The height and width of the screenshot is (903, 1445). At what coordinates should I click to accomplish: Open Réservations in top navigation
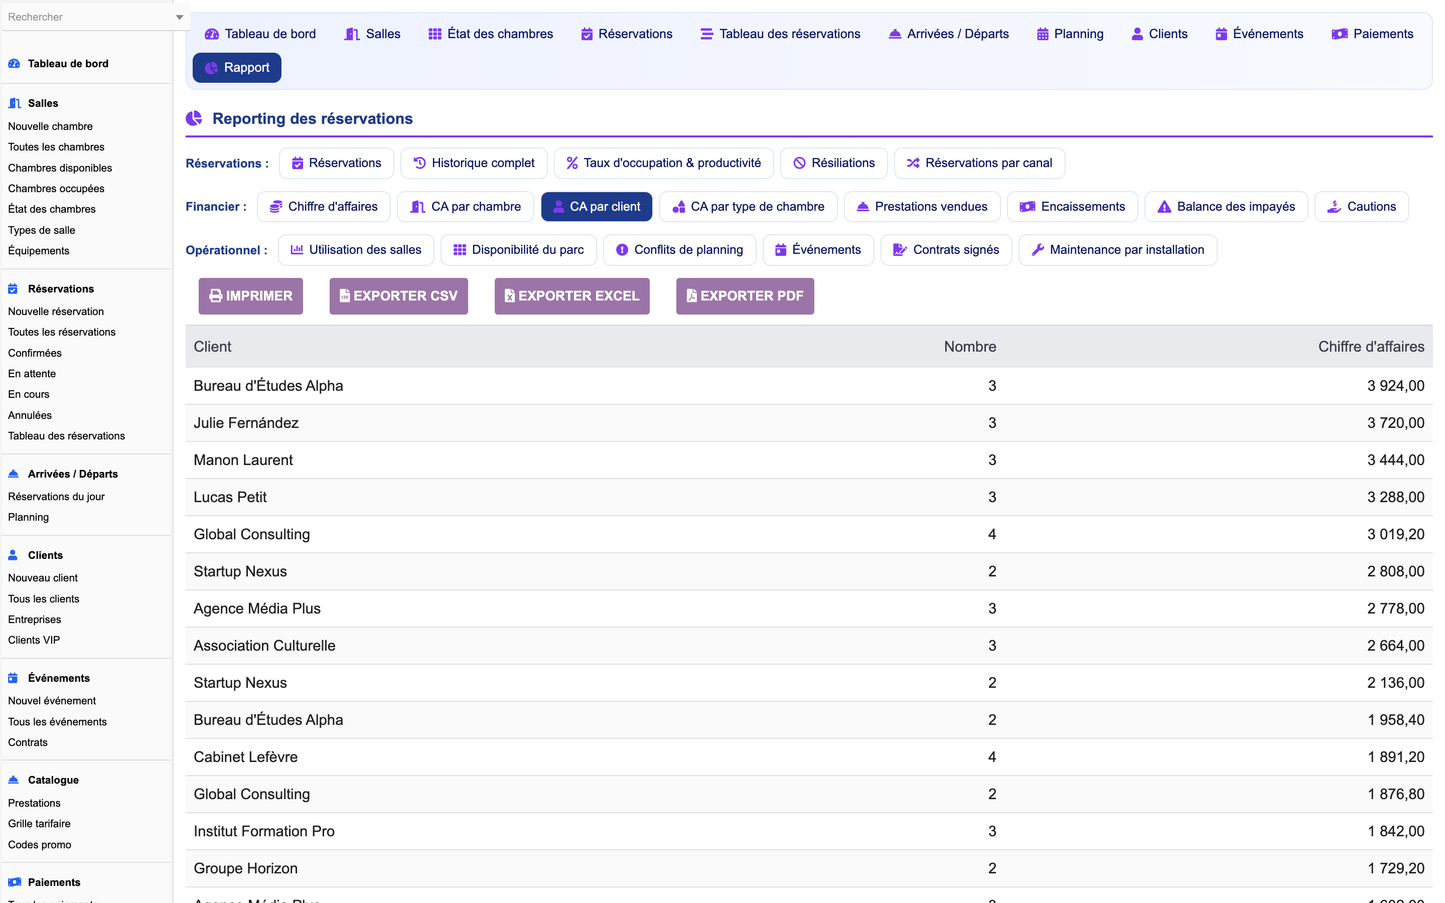click(626, 34)
